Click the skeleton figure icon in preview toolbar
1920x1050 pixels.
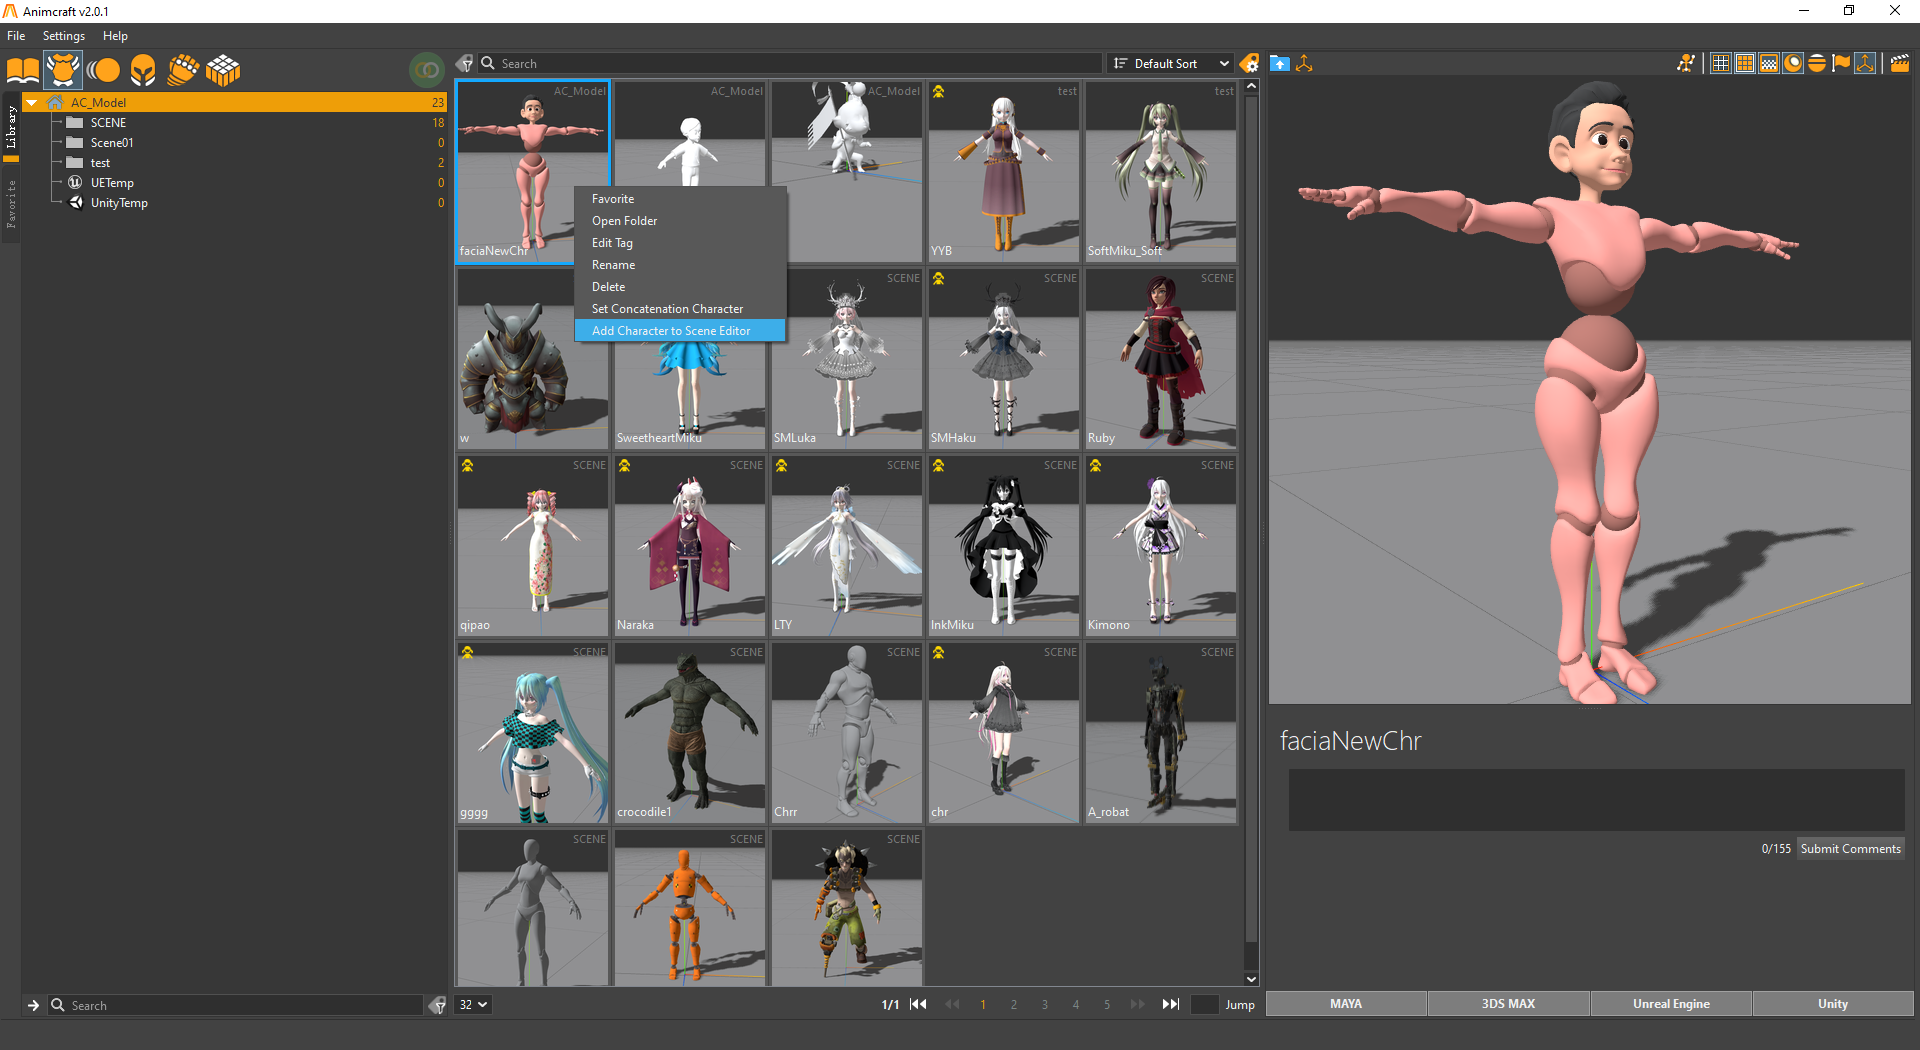pyautogui.click(x=1686, y=63)
